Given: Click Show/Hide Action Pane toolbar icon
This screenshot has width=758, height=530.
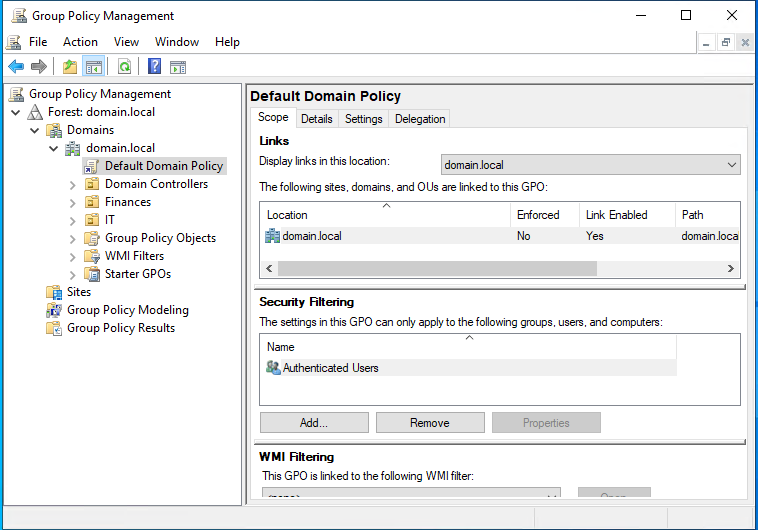Looking at the screenshot, I should pyautogui.click(x=178, y=67).
